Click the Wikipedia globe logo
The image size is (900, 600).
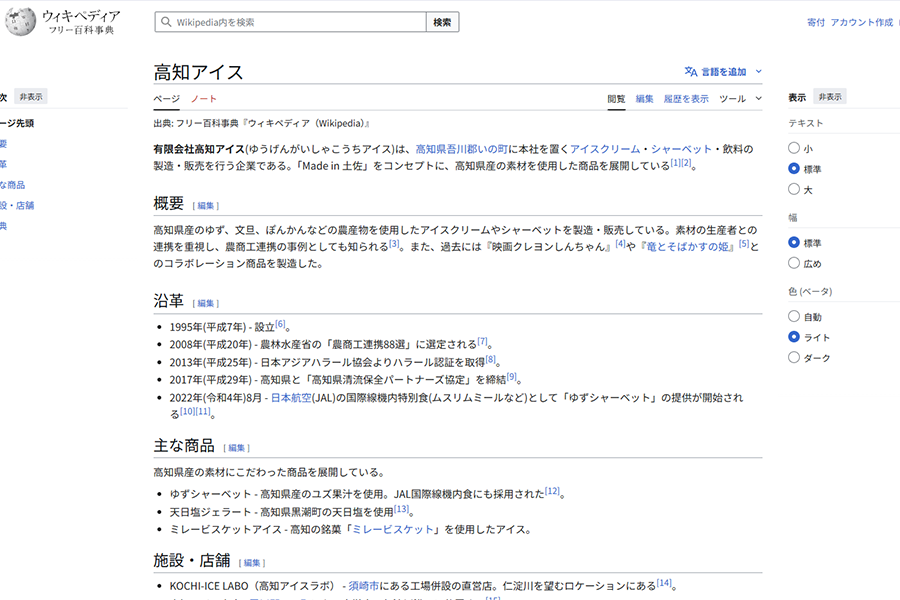[22, 21]
